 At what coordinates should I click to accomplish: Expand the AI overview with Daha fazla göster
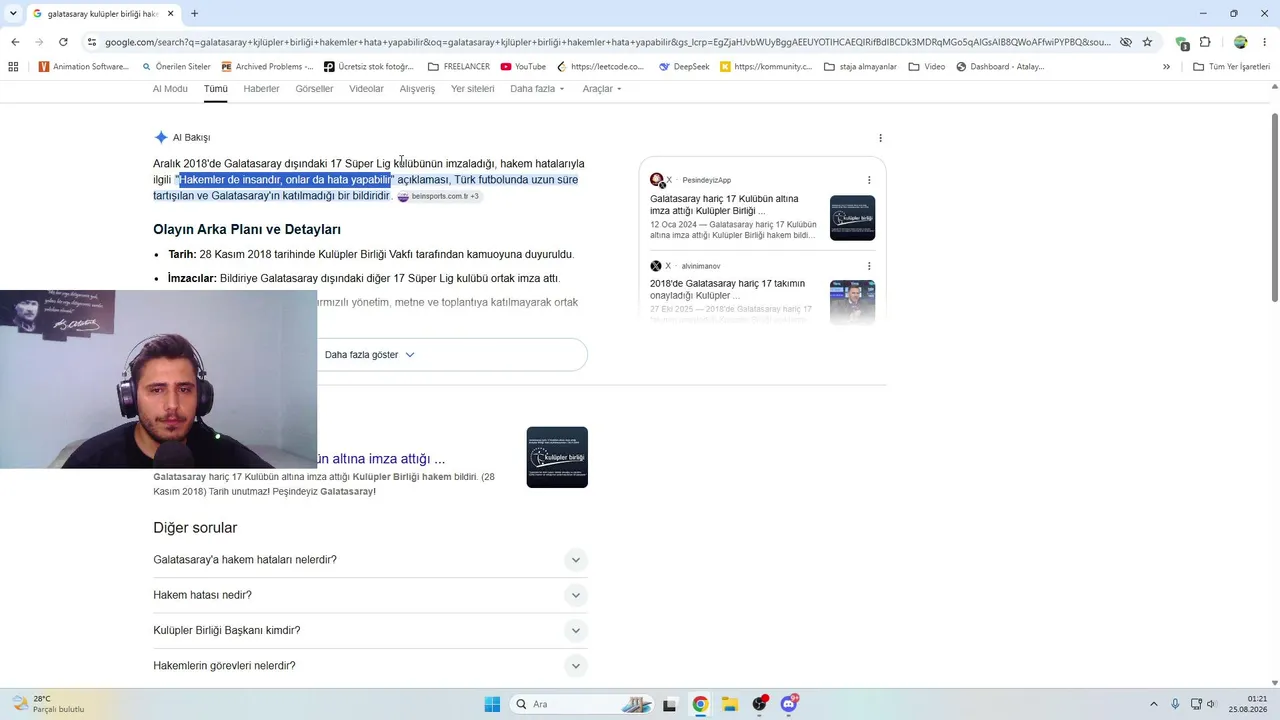click(369, 355)
